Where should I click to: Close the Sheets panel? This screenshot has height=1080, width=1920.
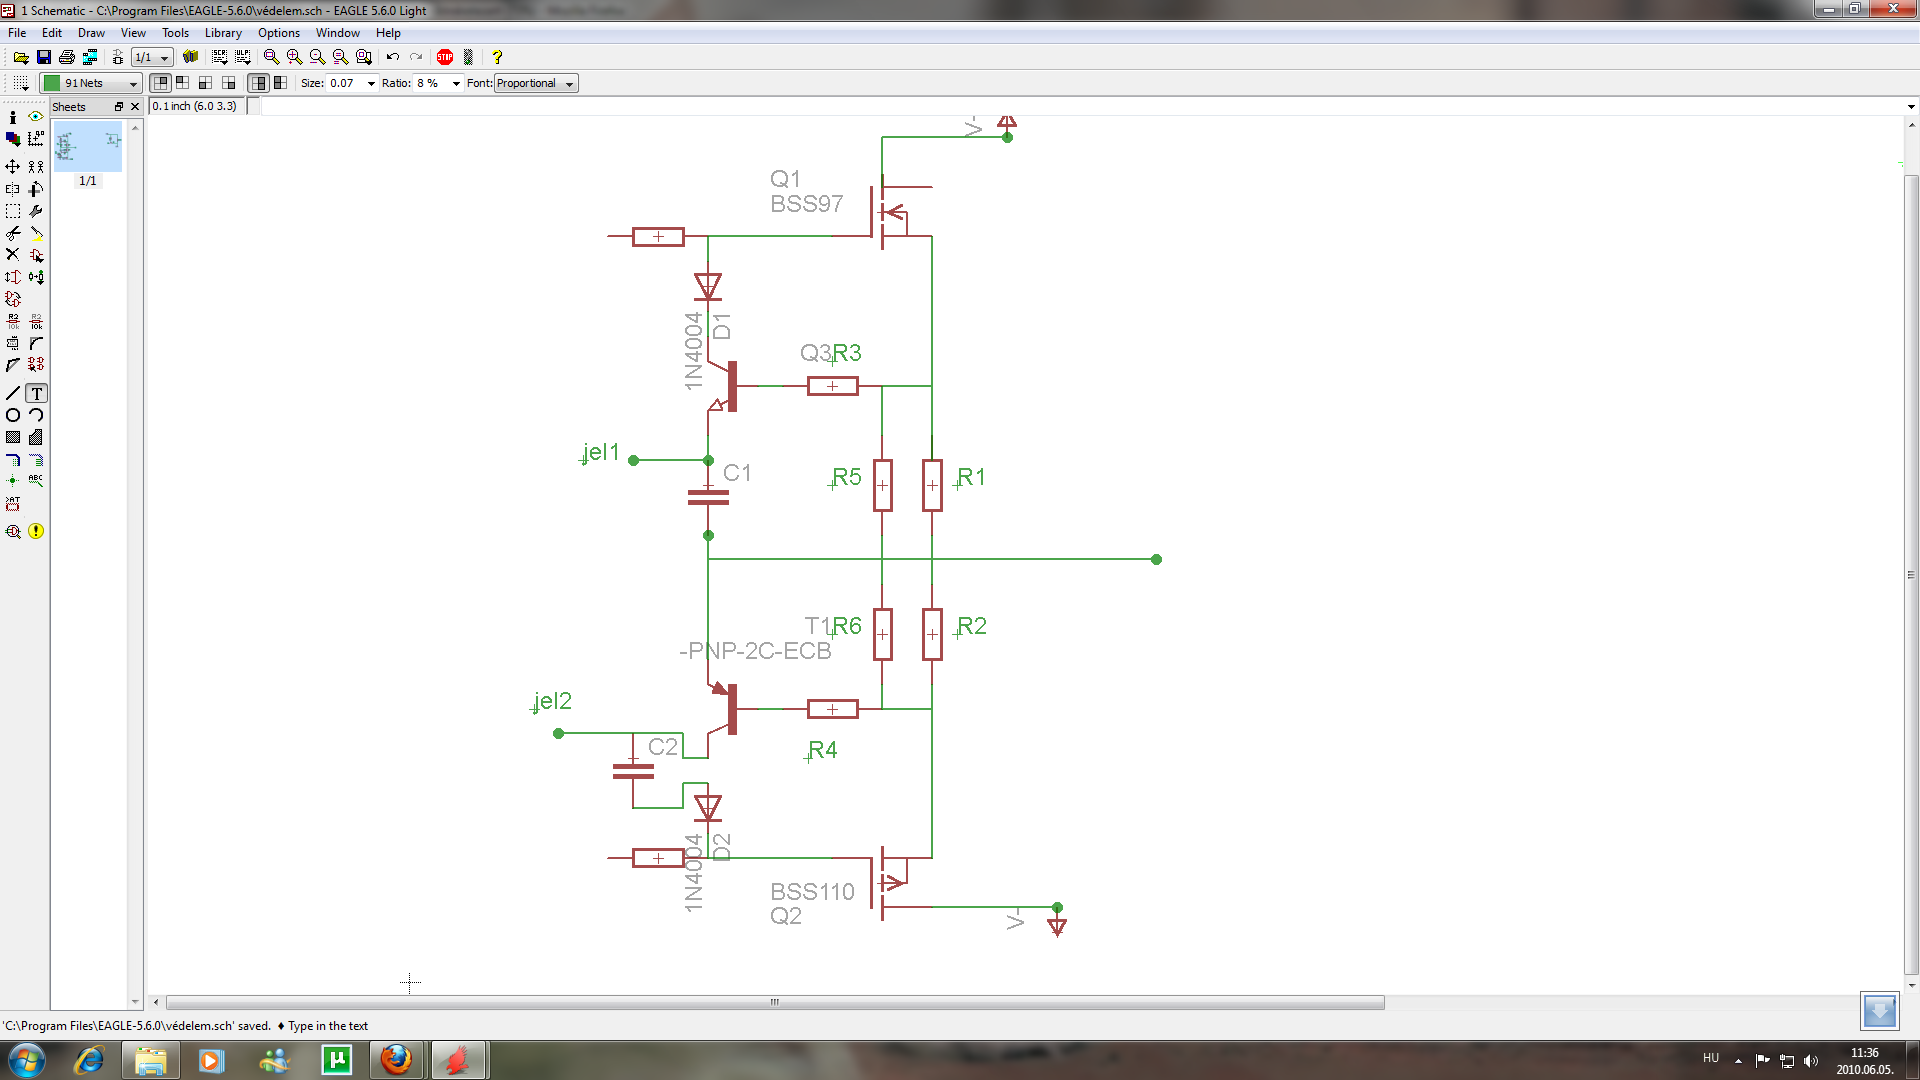pos(135,106)
